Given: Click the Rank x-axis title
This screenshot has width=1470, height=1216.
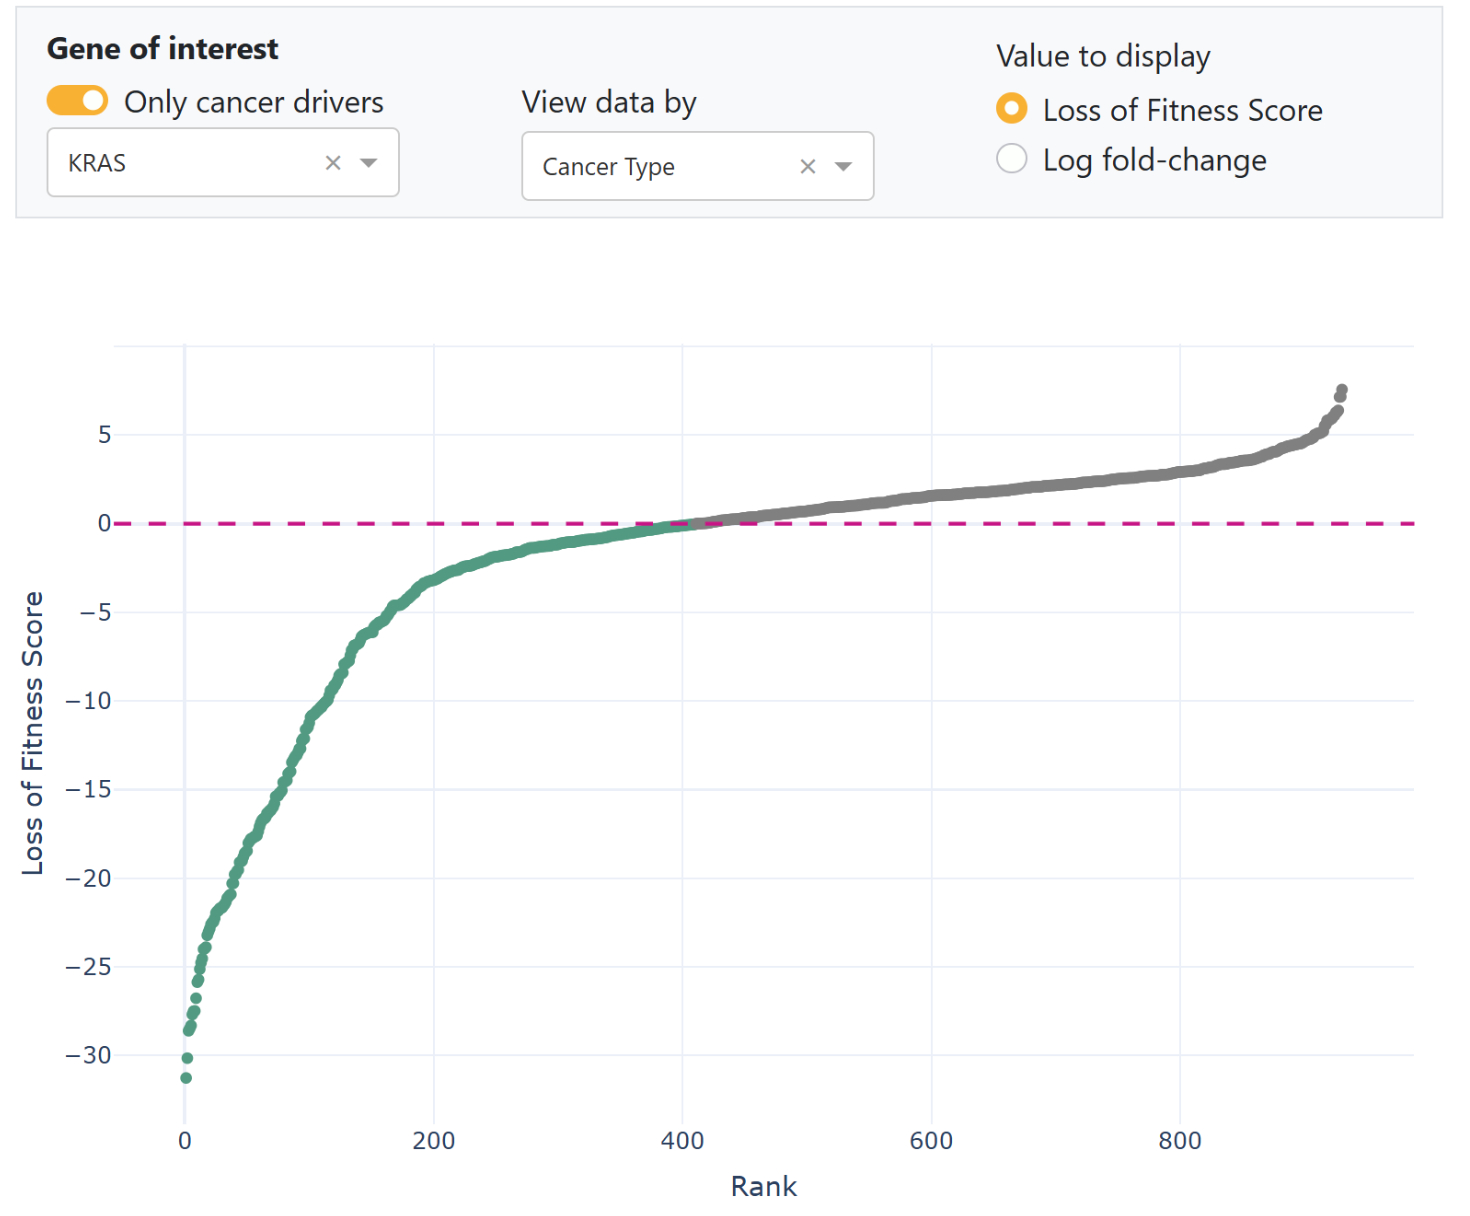Looking at the screenshot, I should pyautogui.click(x=764, y=1186).
